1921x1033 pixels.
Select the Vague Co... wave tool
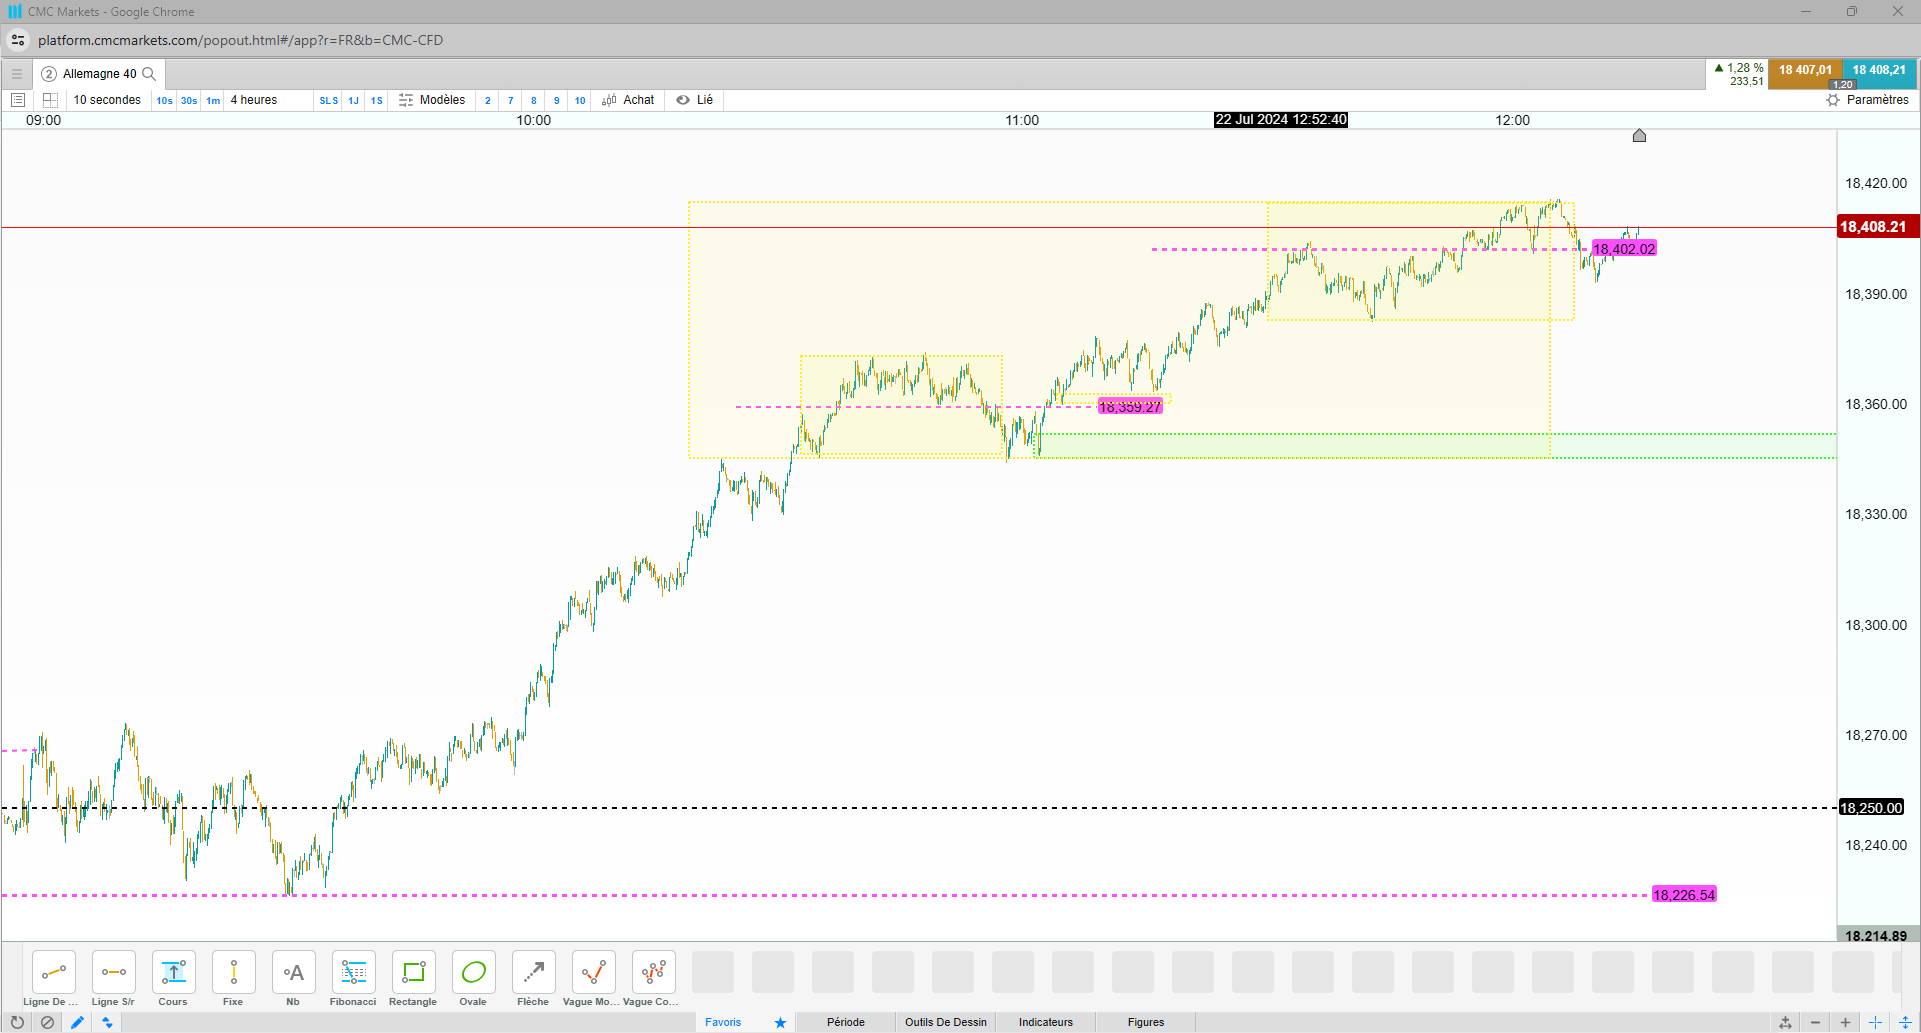pos(654,972)
